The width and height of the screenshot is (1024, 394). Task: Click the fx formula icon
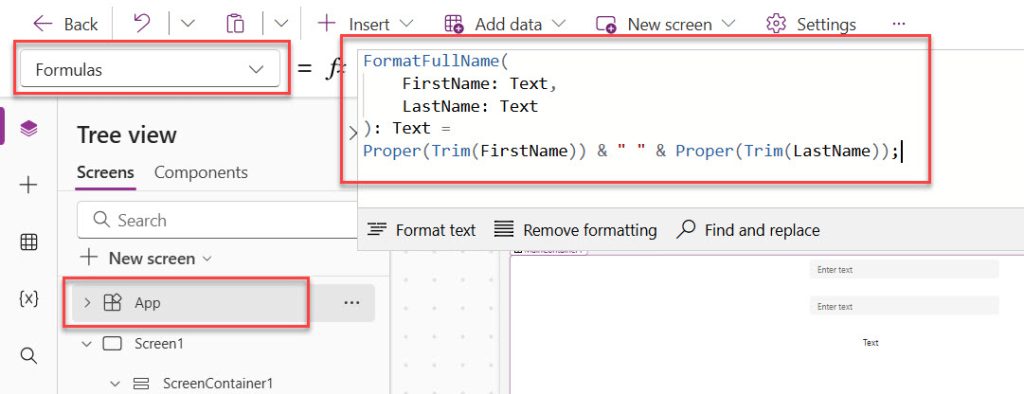point(335,69)
